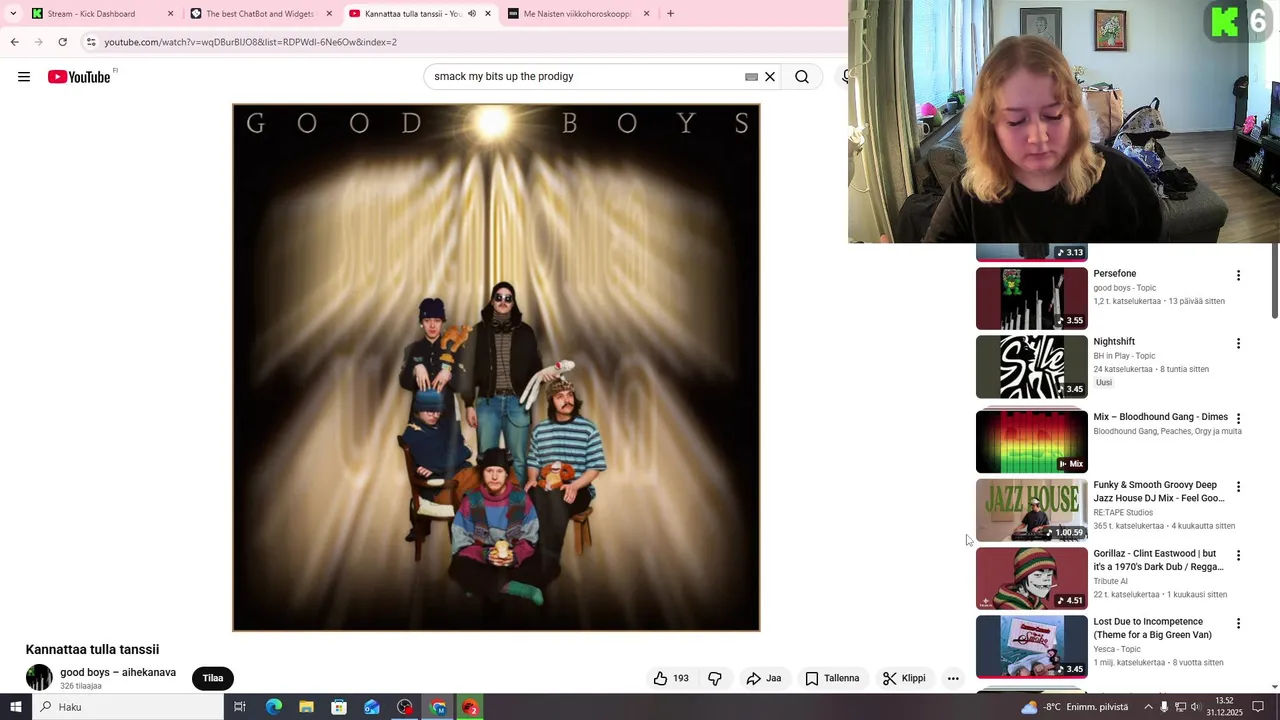Open the OBS Studio taskbar icon
This screenshot has width=1280, height=720.
[x=405, y=707]
